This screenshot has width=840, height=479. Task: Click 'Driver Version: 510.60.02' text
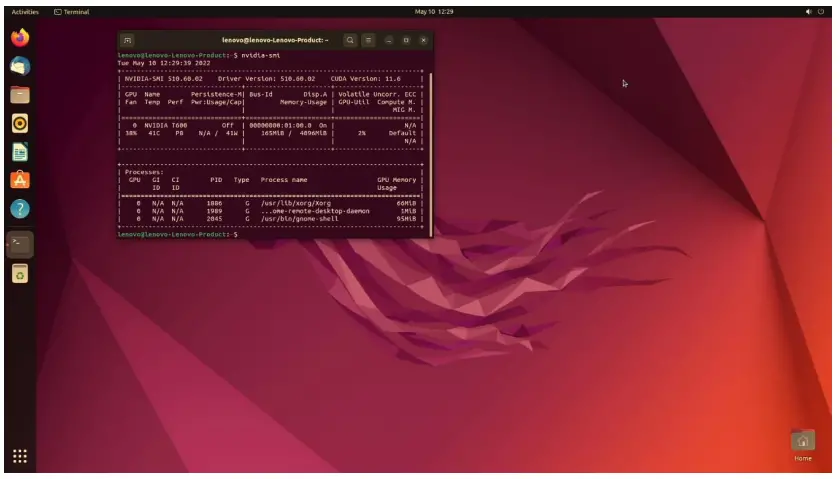pyautogui.click(x=266, y=79)
